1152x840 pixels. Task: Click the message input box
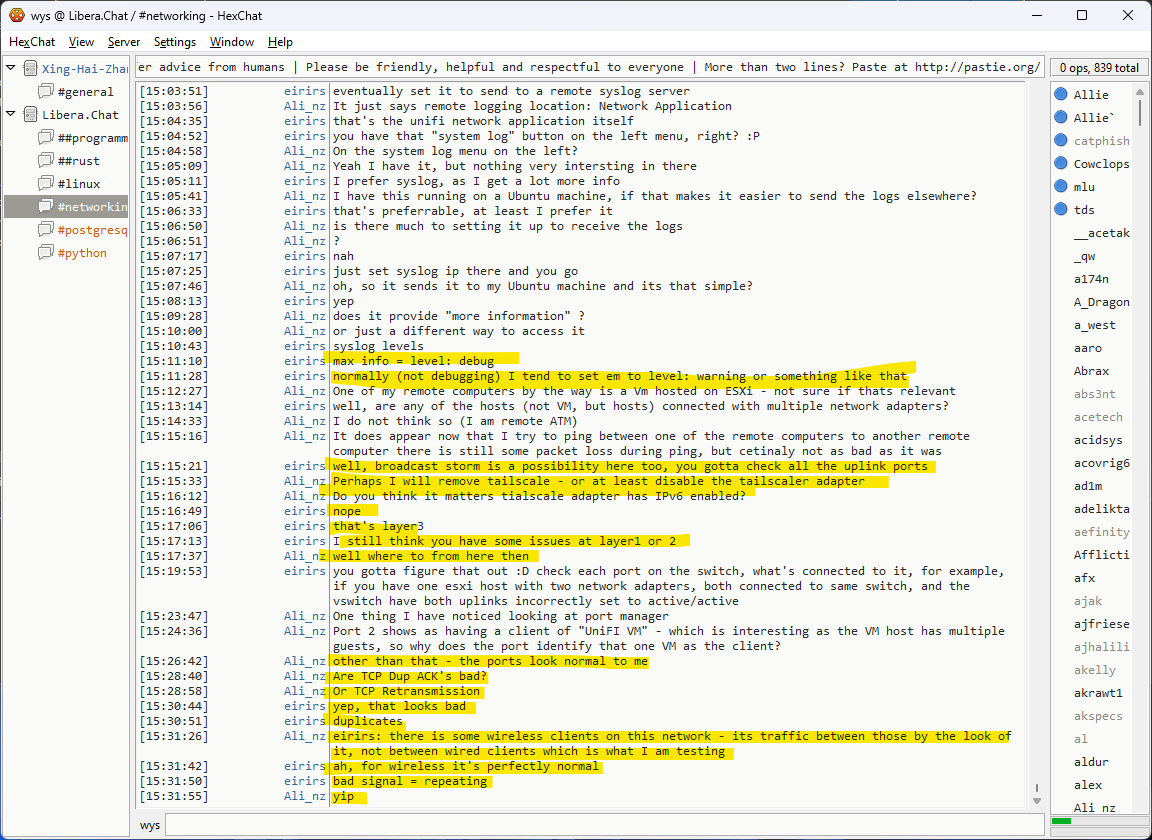tap(600, 825)
